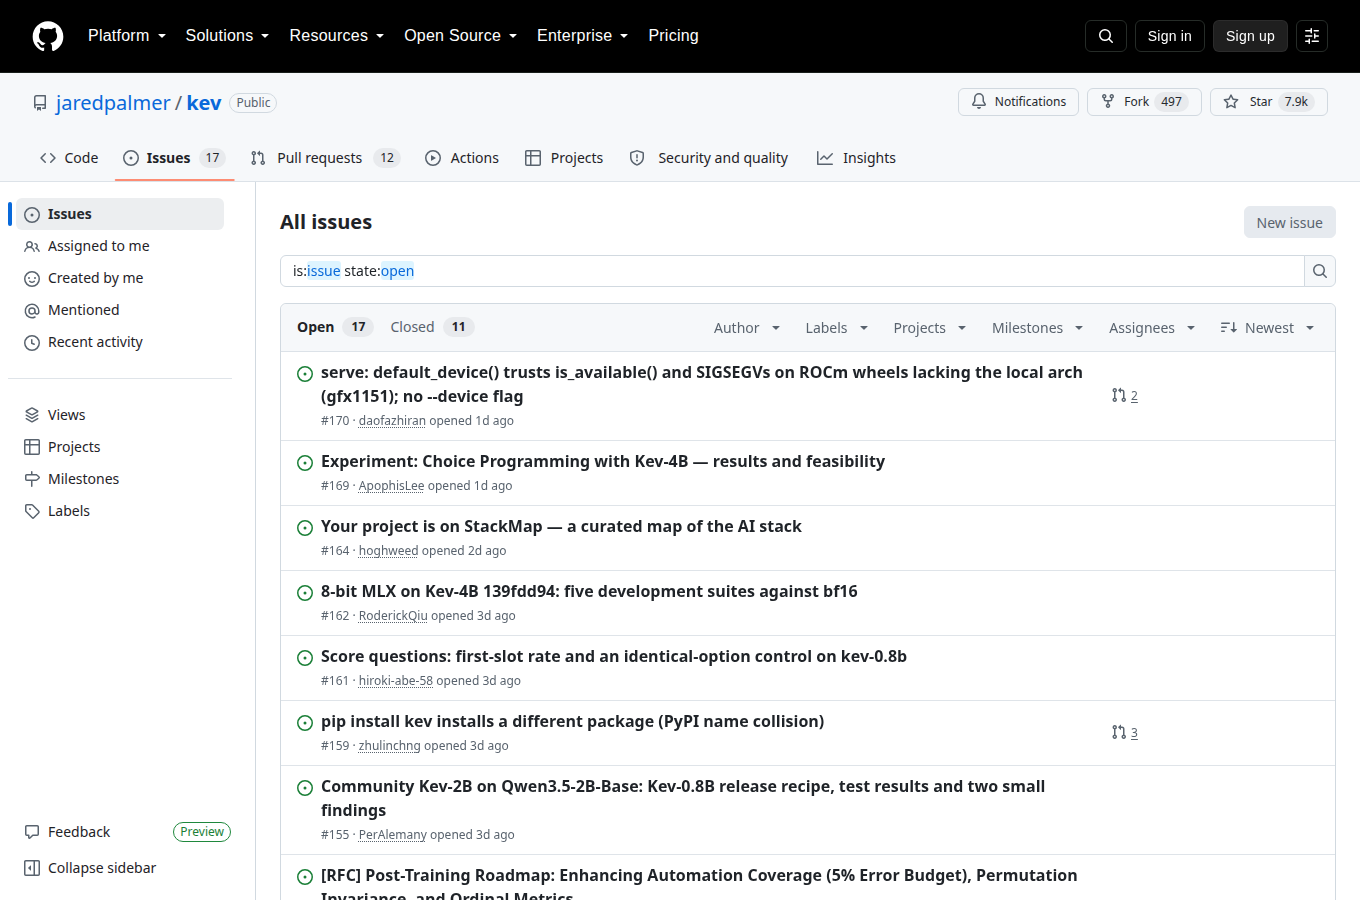
Task: Click the search button beside issue filter
Action: click(1320, 271)
